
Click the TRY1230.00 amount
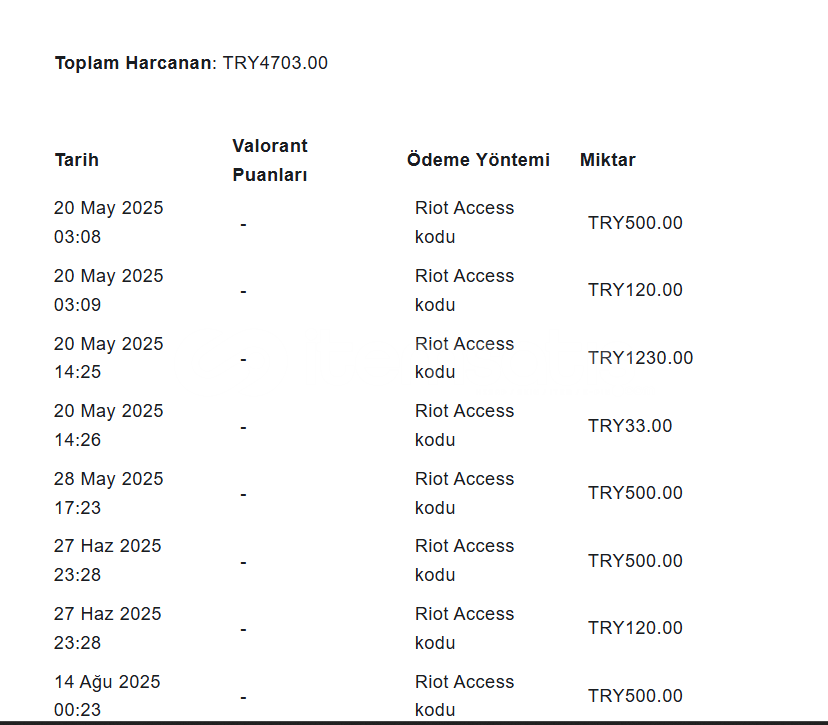click(x=640, y=358)
